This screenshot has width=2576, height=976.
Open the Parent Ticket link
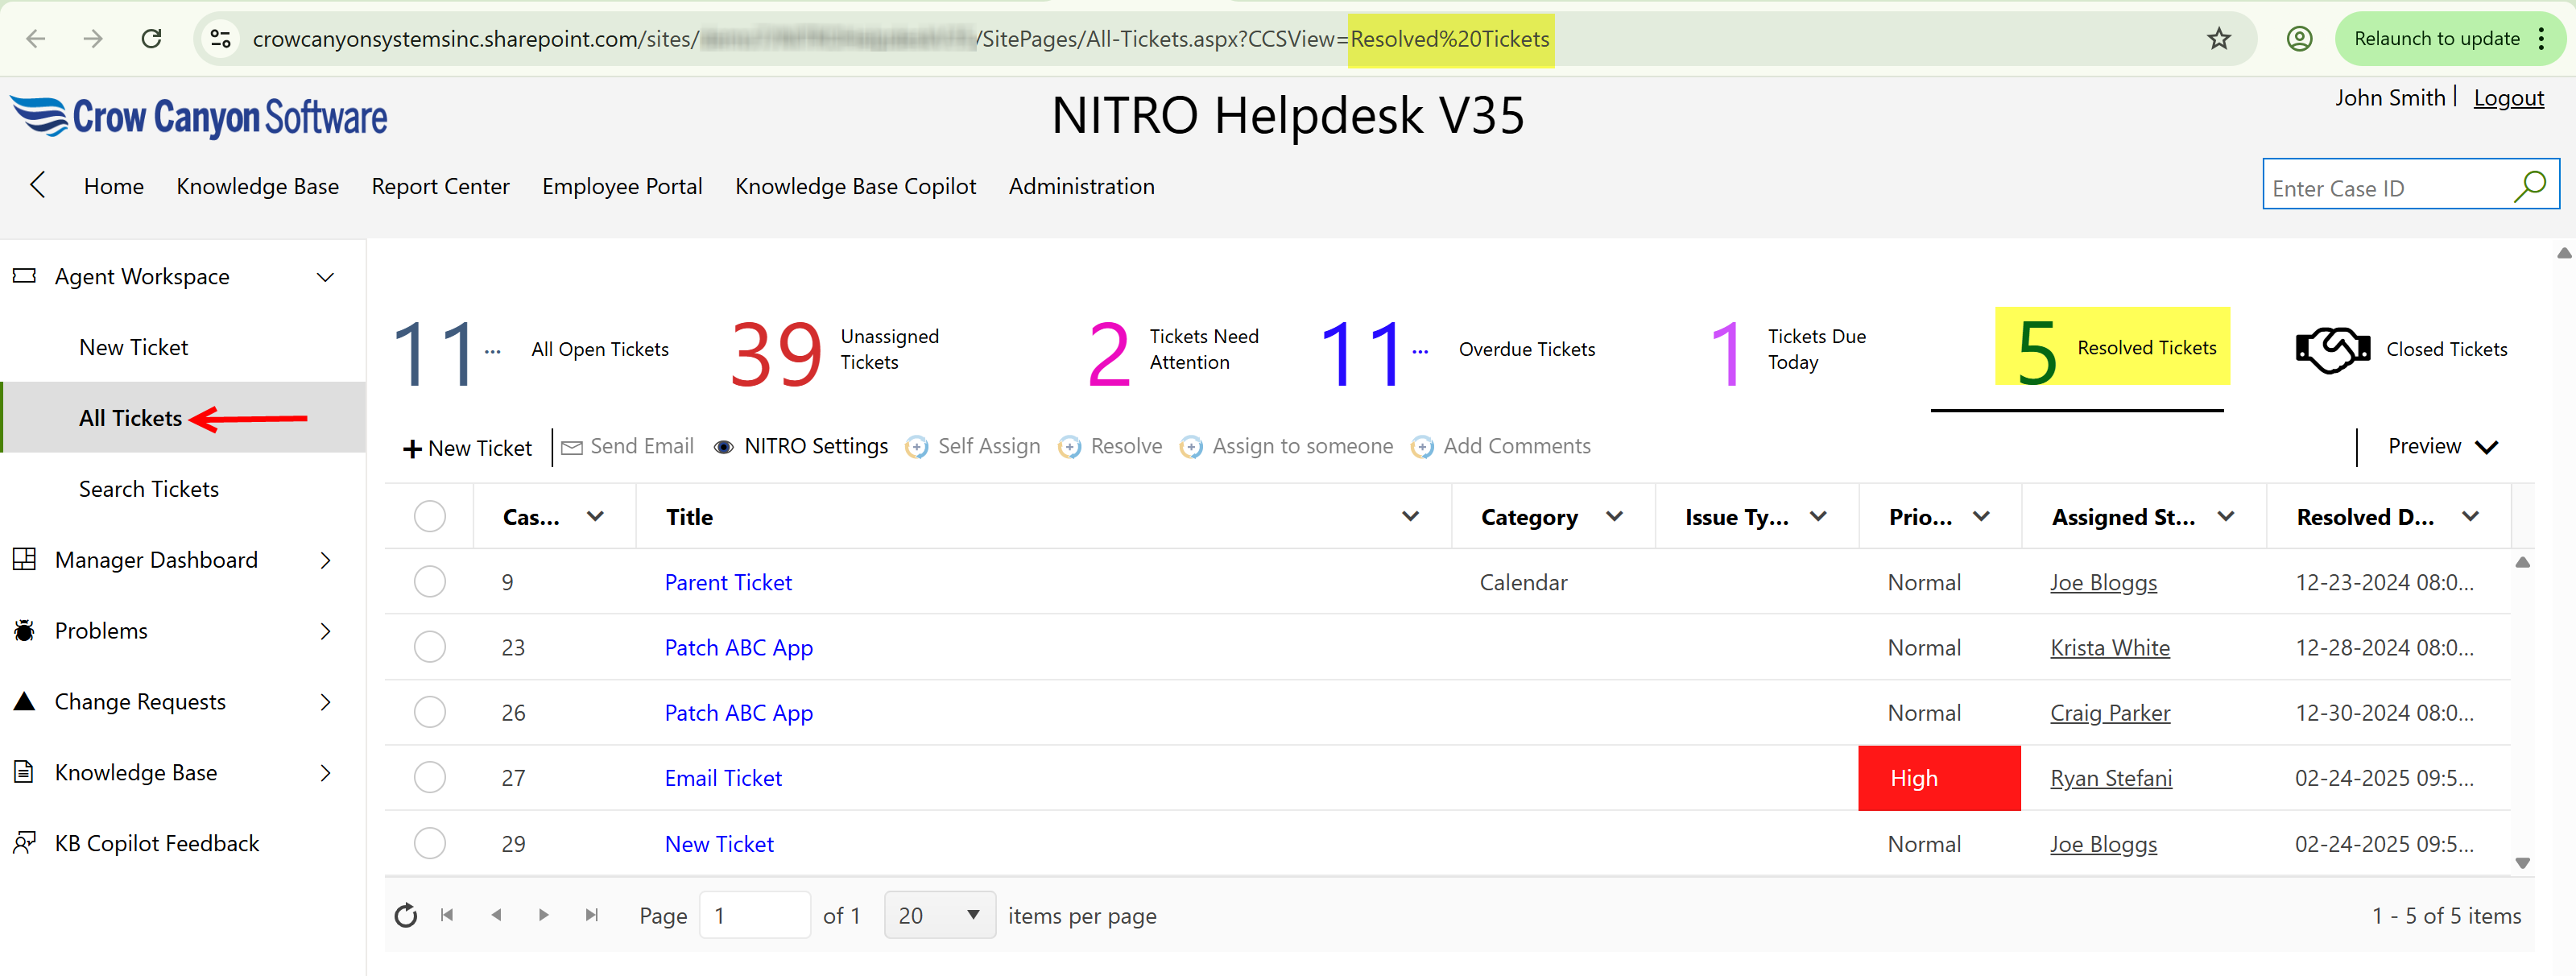(x=727, y=581)
